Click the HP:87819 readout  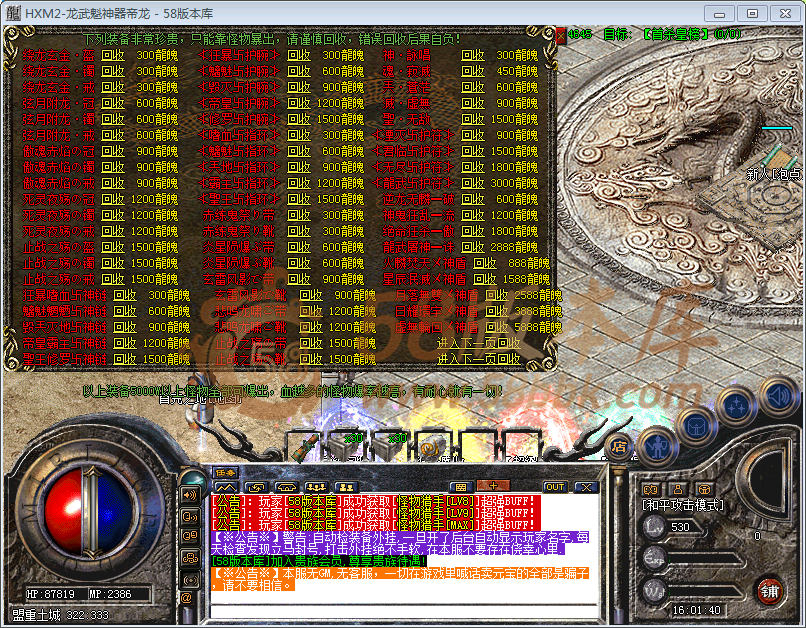50,594
